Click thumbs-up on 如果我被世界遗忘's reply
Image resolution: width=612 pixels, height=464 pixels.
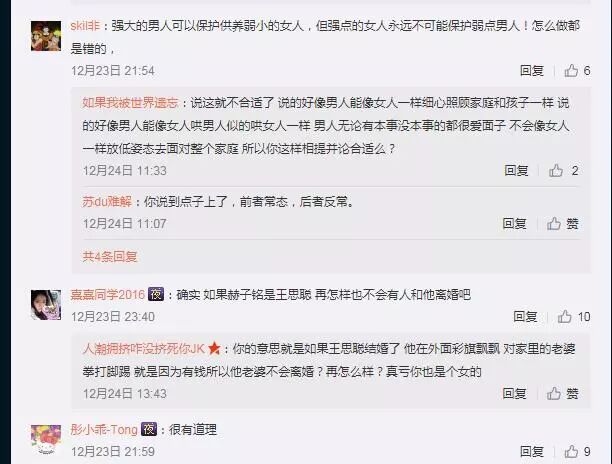pyautogui.click(x=563, y=171)
